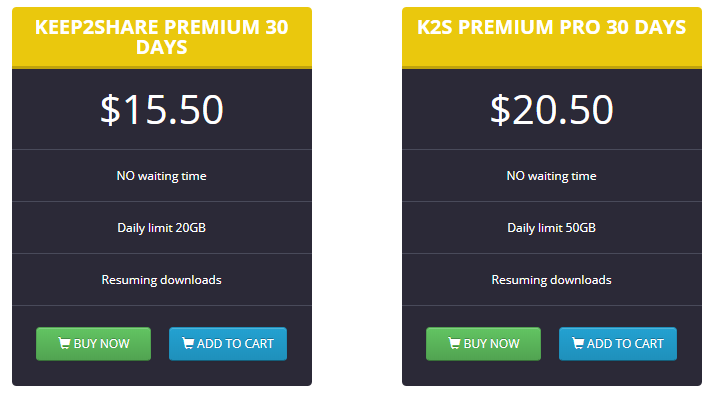The height and width of the screenshot is (401, 714).
Task: Select the $15.50 price
Action: coord(162,109)
